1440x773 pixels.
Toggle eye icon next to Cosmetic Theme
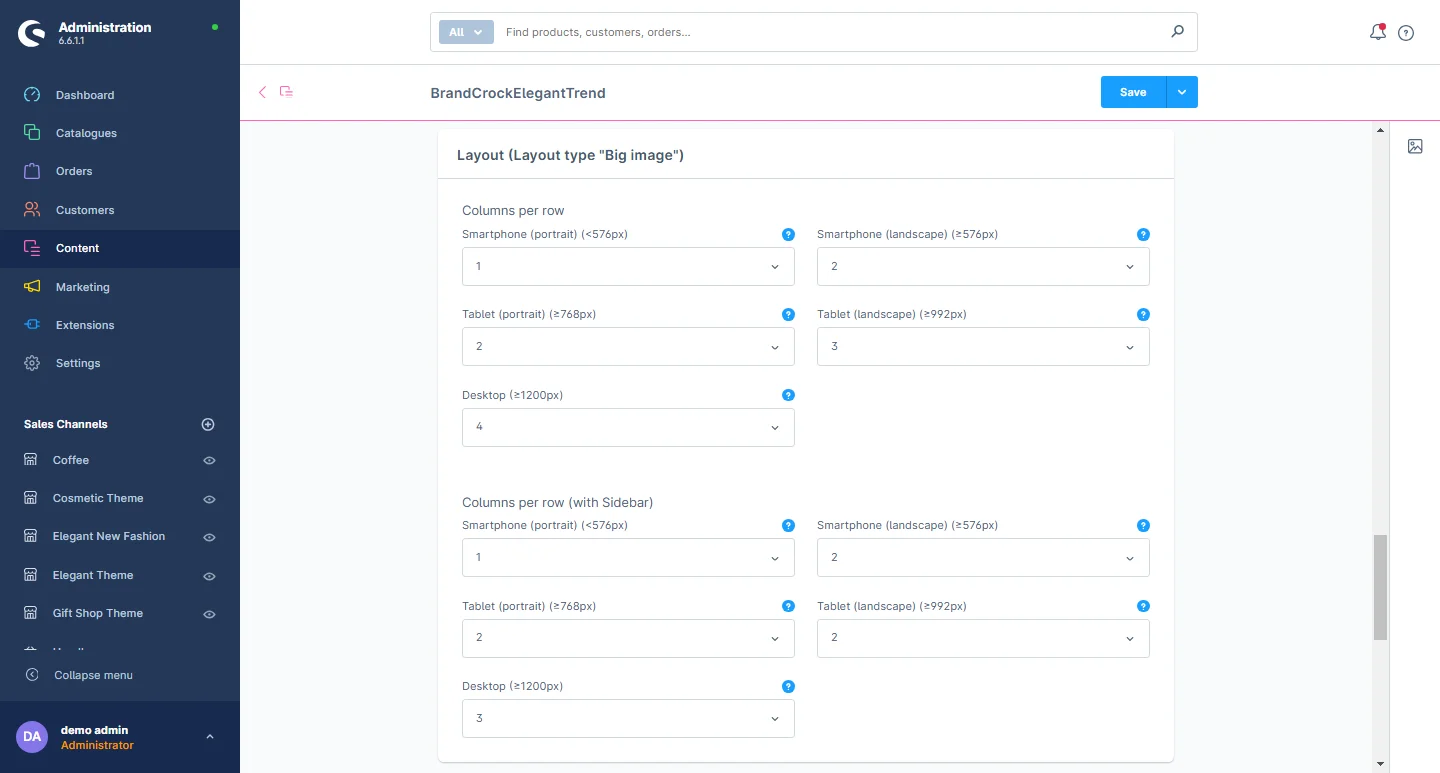click(x=210, y=499)
